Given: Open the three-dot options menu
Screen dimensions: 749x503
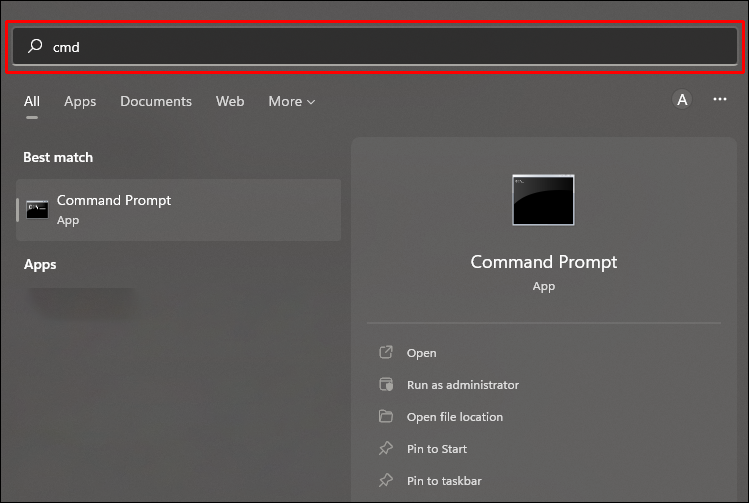Looking at the screenshot, I should click(720, 100).
